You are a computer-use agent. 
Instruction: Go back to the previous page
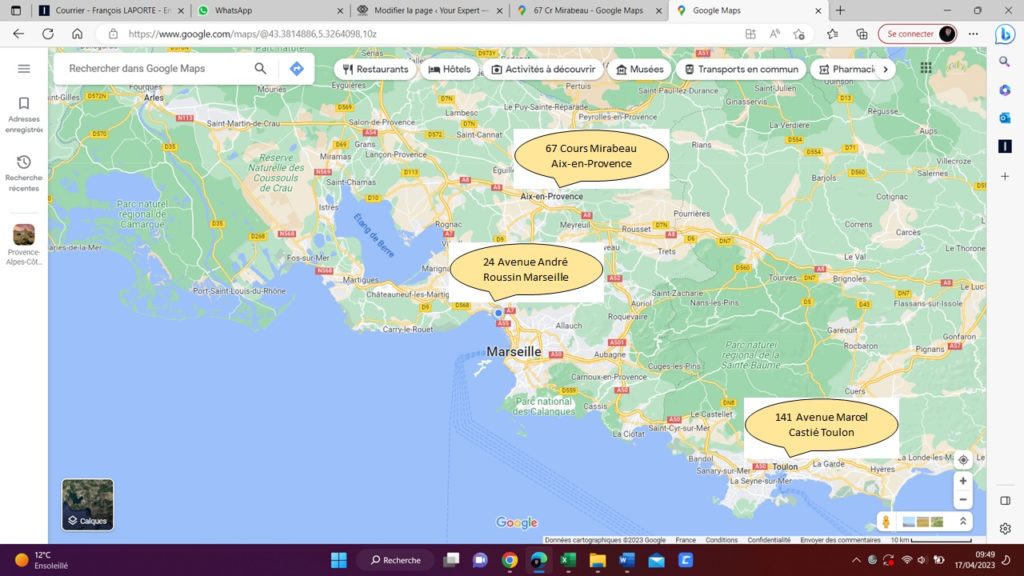click(x=18, y=34)
